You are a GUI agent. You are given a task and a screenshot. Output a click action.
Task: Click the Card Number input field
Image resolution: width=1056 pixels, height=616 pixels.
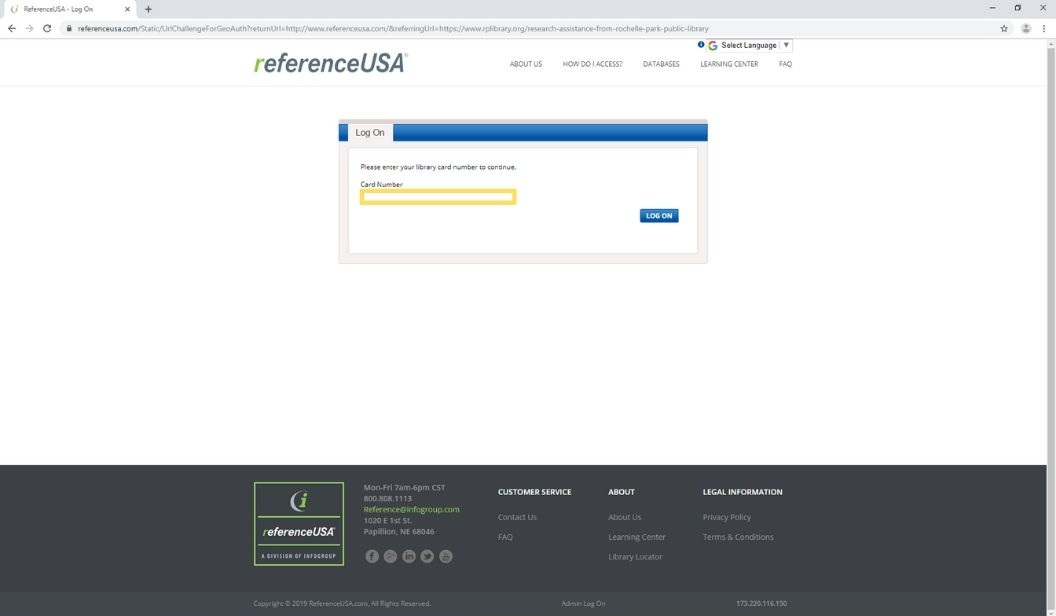[x=438, y=197]
